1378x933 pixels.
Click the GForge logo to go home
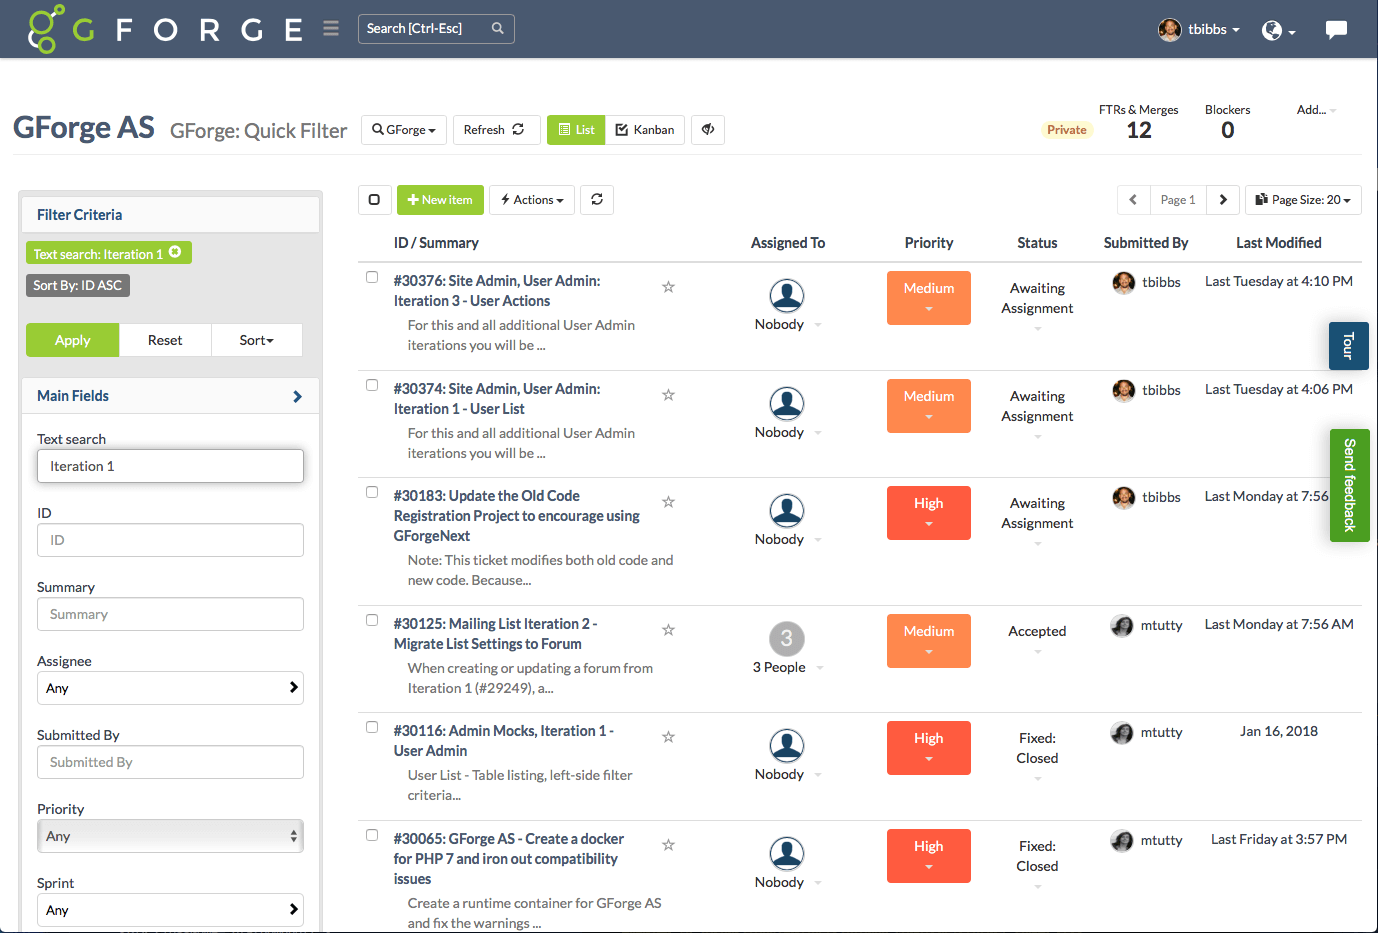(x=49, y=29)
